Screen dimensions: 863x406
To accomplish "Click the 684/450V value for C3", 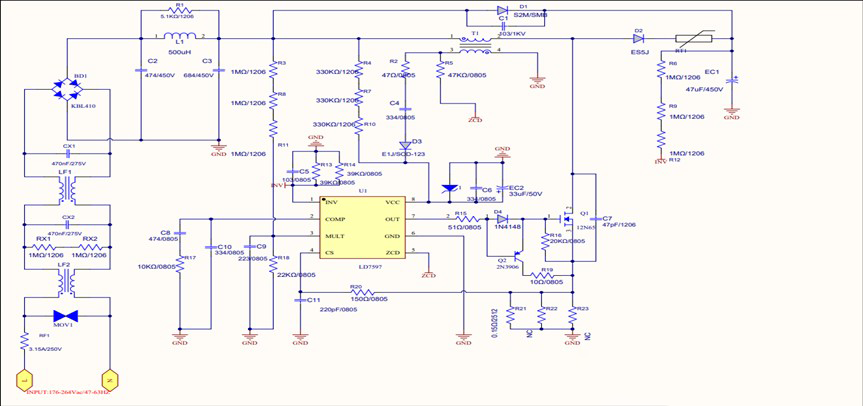I will tap(198, 75).
